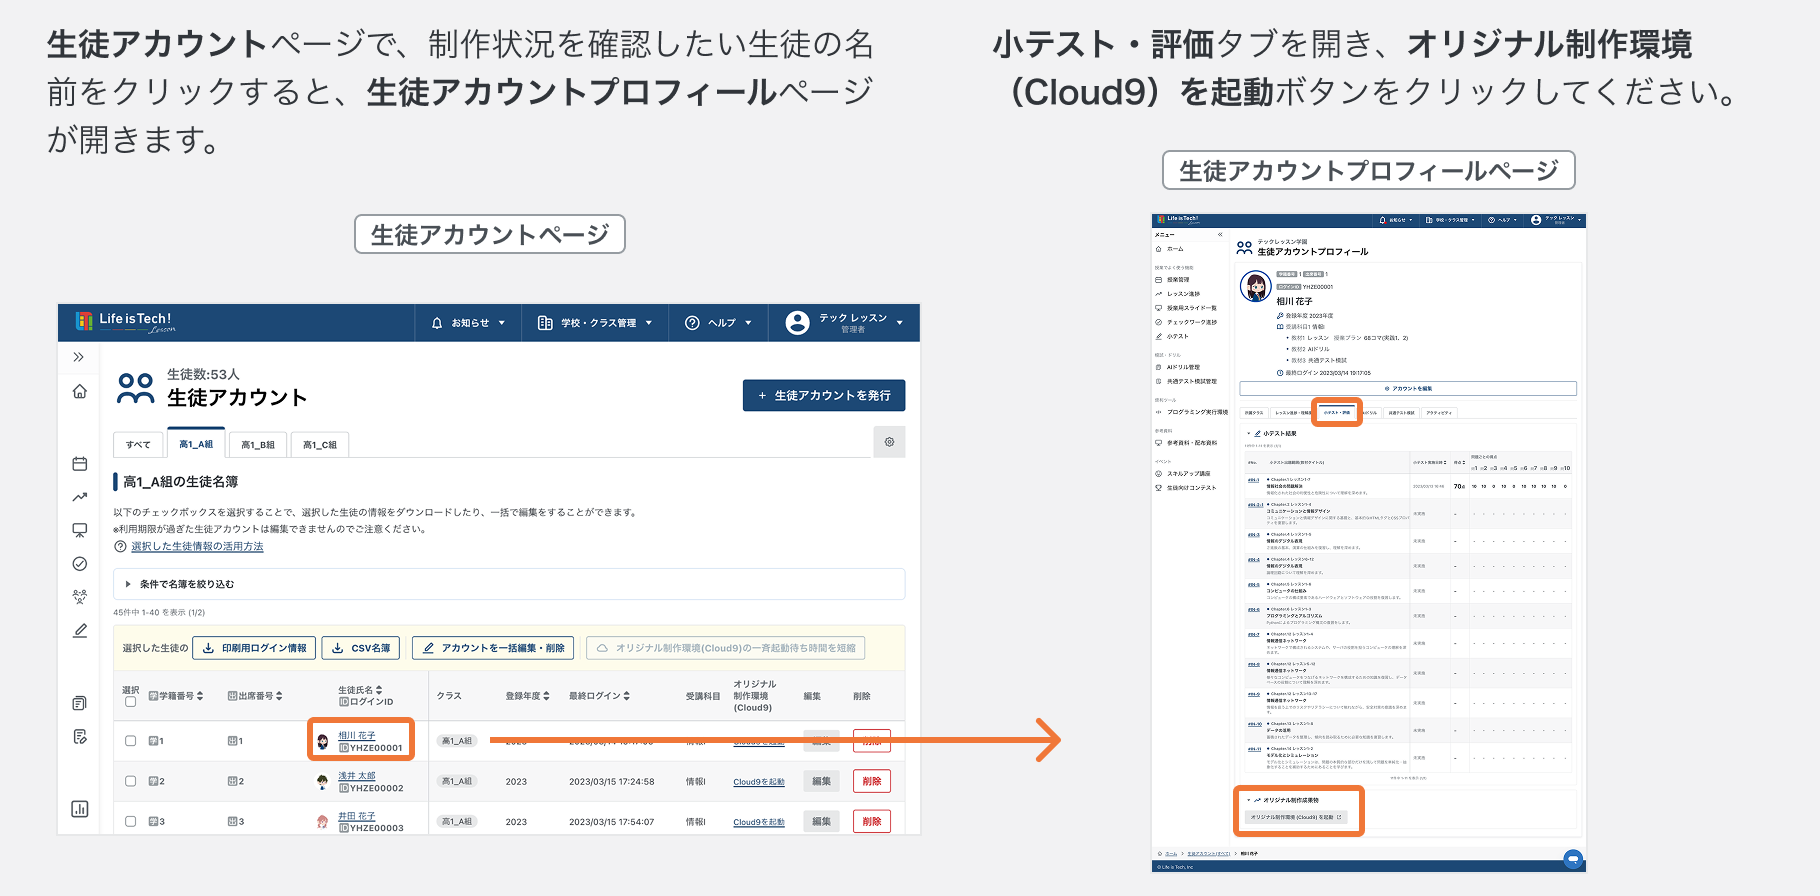This screenshot has width=1820, height=896.
Task: Click 編集 button for 浅井 太郎 row
Action: [x=822, y=781]
